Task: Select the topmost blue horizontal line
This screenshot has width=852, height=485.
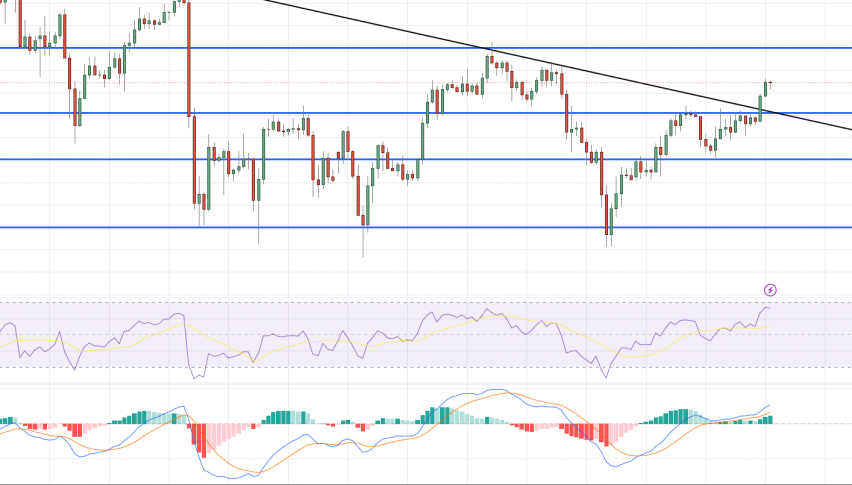Action: pos(426,48)
